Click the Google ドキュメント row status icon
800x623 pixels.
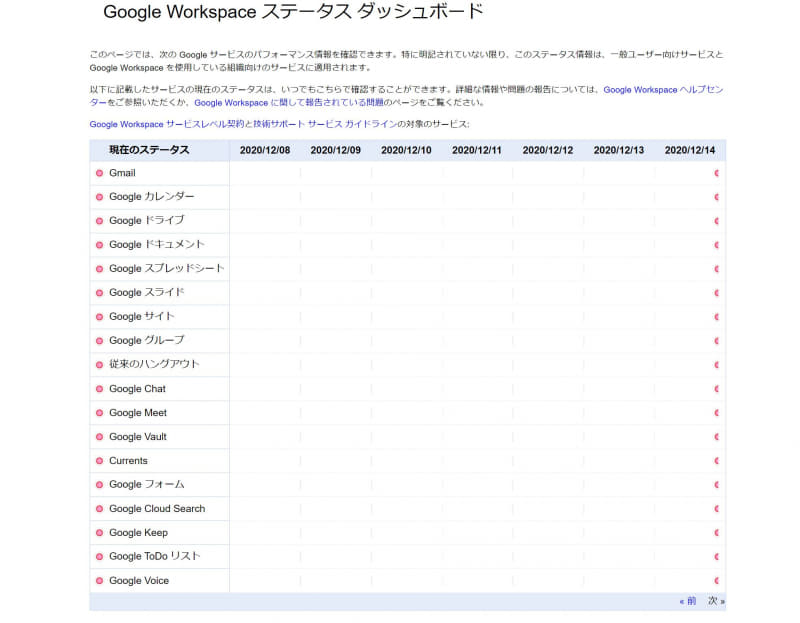pyautogui.click(x=99, y=245)
